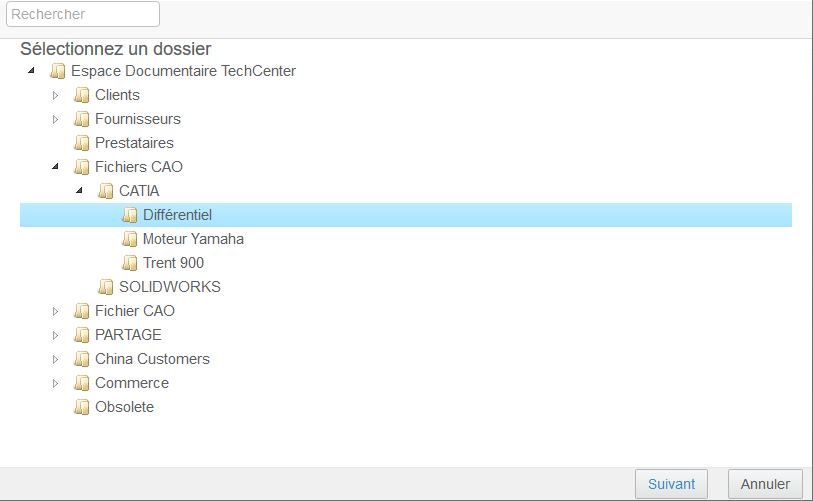Expand the Clients folder node
Screen dimensions: 813x501
point(55,95)
